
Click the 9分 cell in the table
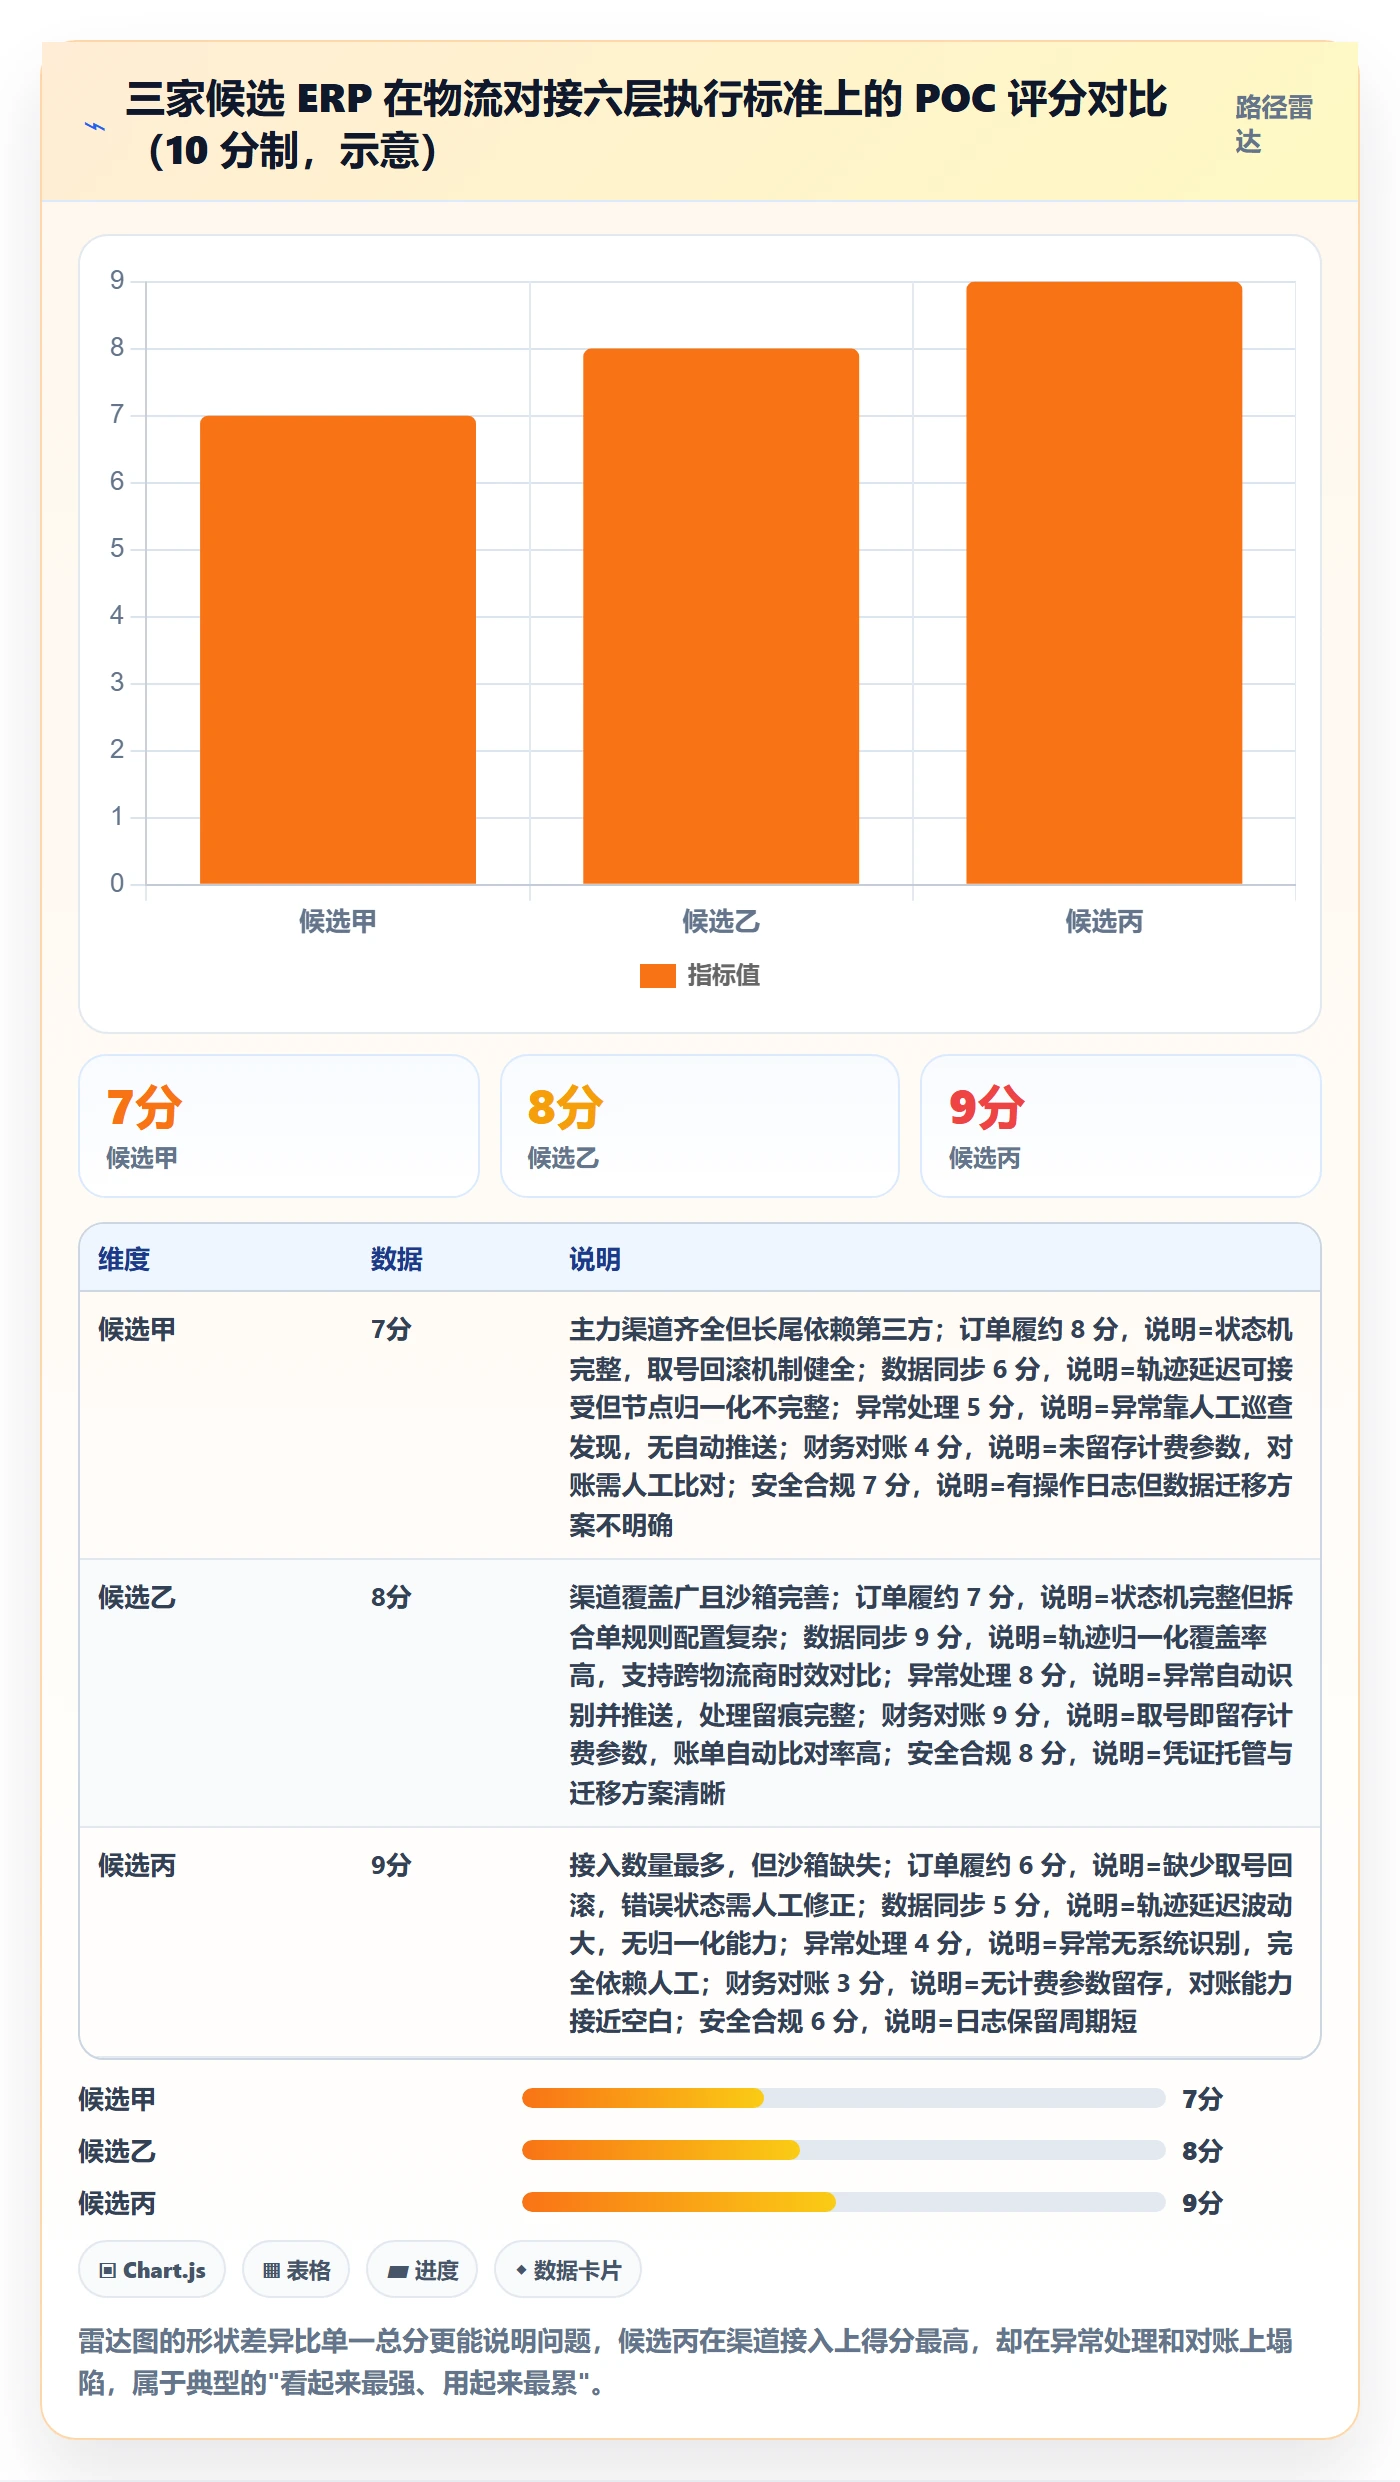391,1865
